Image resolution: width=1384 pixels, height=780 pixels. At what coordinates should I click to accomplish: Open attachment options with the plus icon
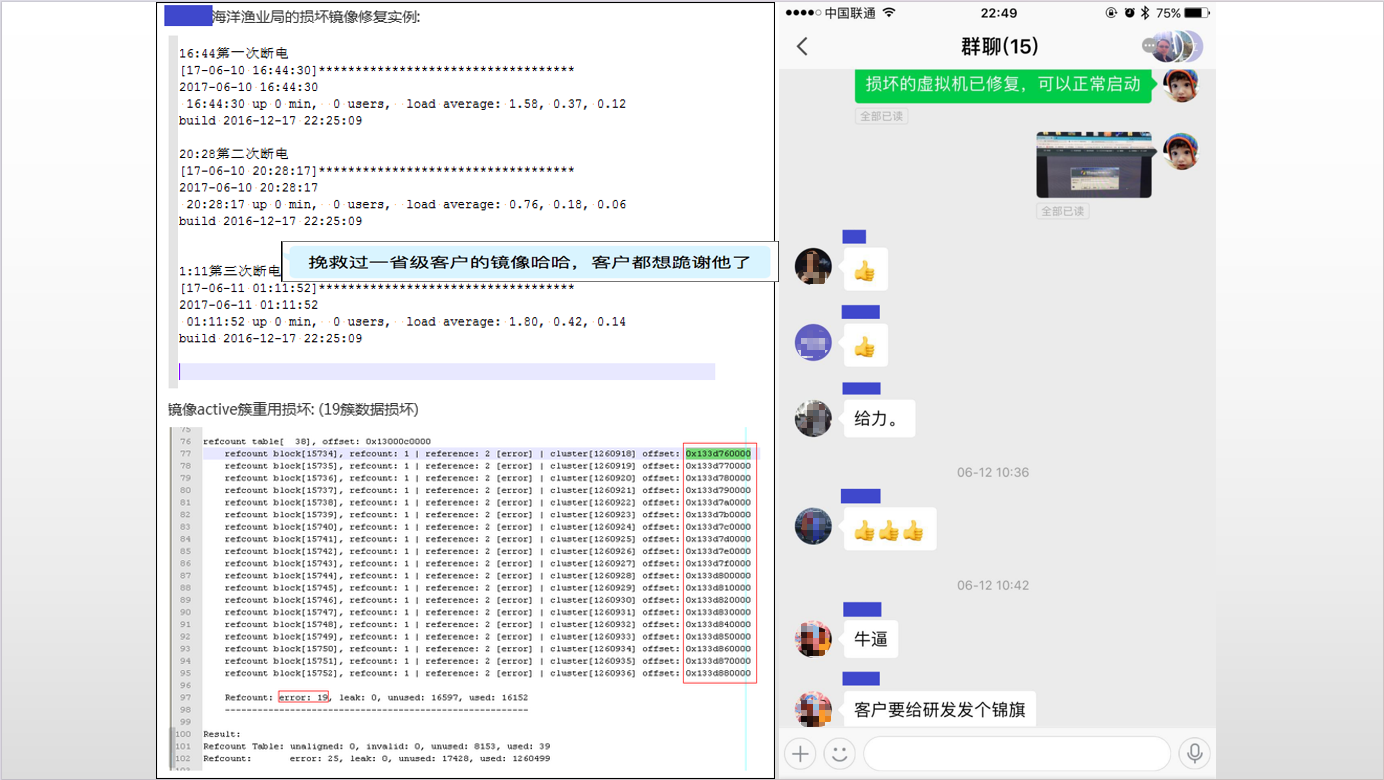click(799, 753)
